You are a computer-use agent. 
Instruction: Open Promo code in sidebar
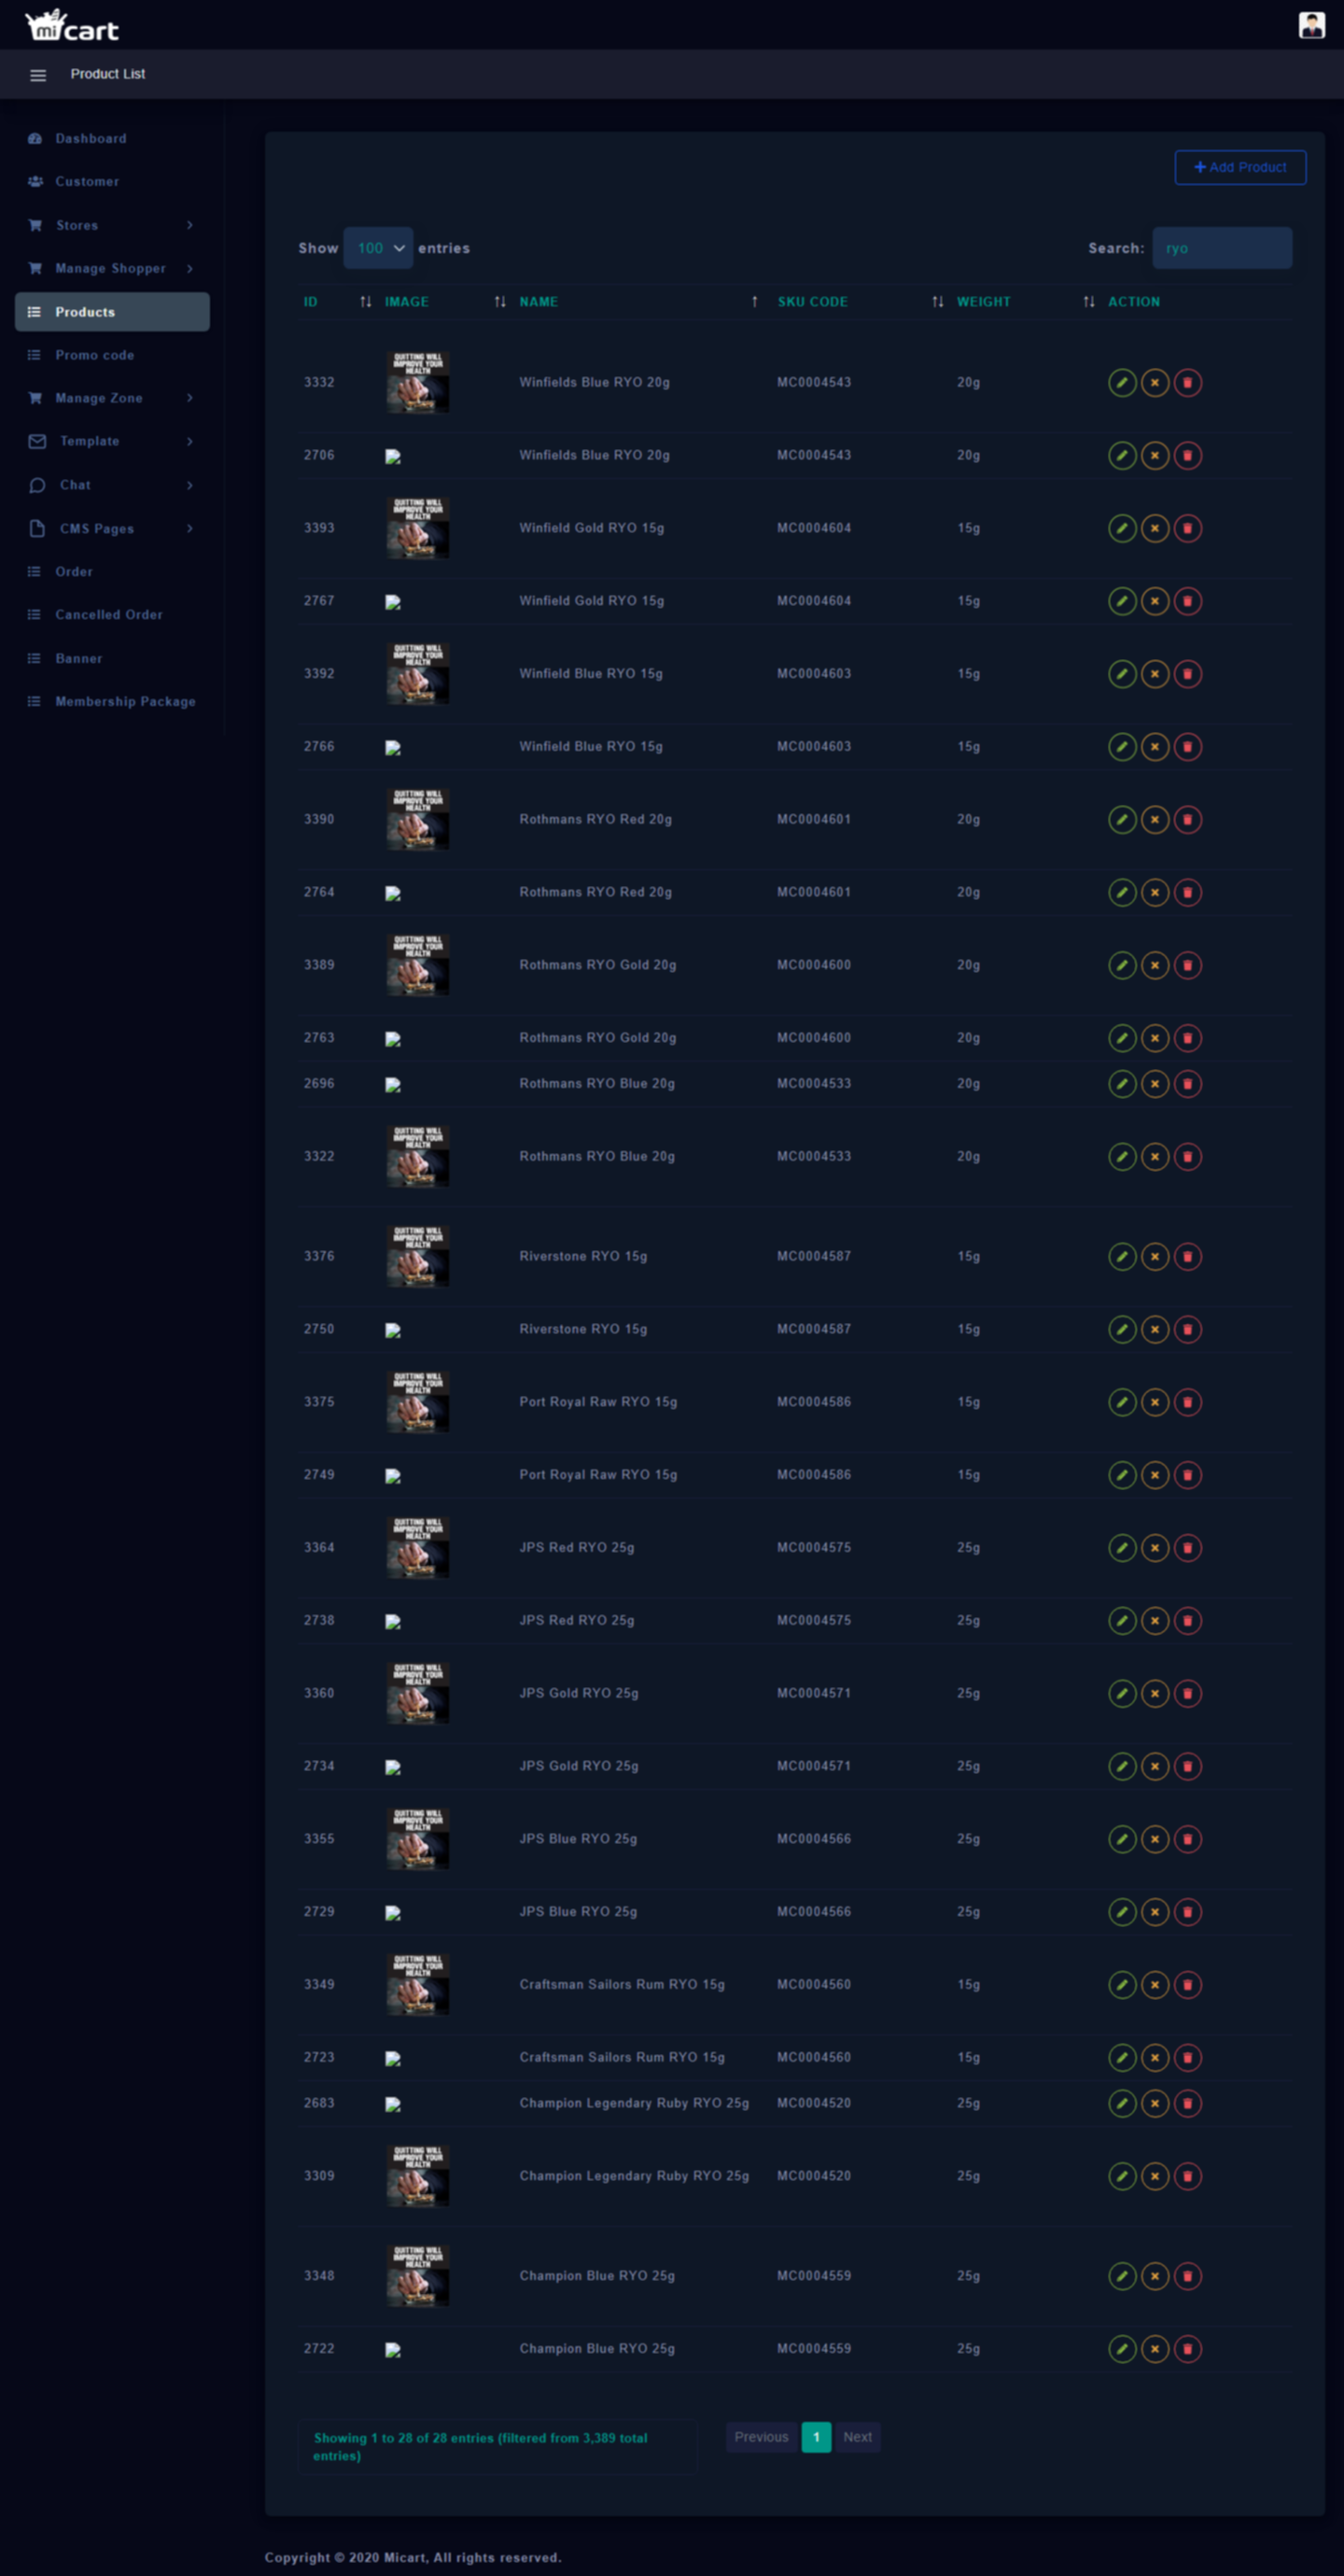(112, 355)
